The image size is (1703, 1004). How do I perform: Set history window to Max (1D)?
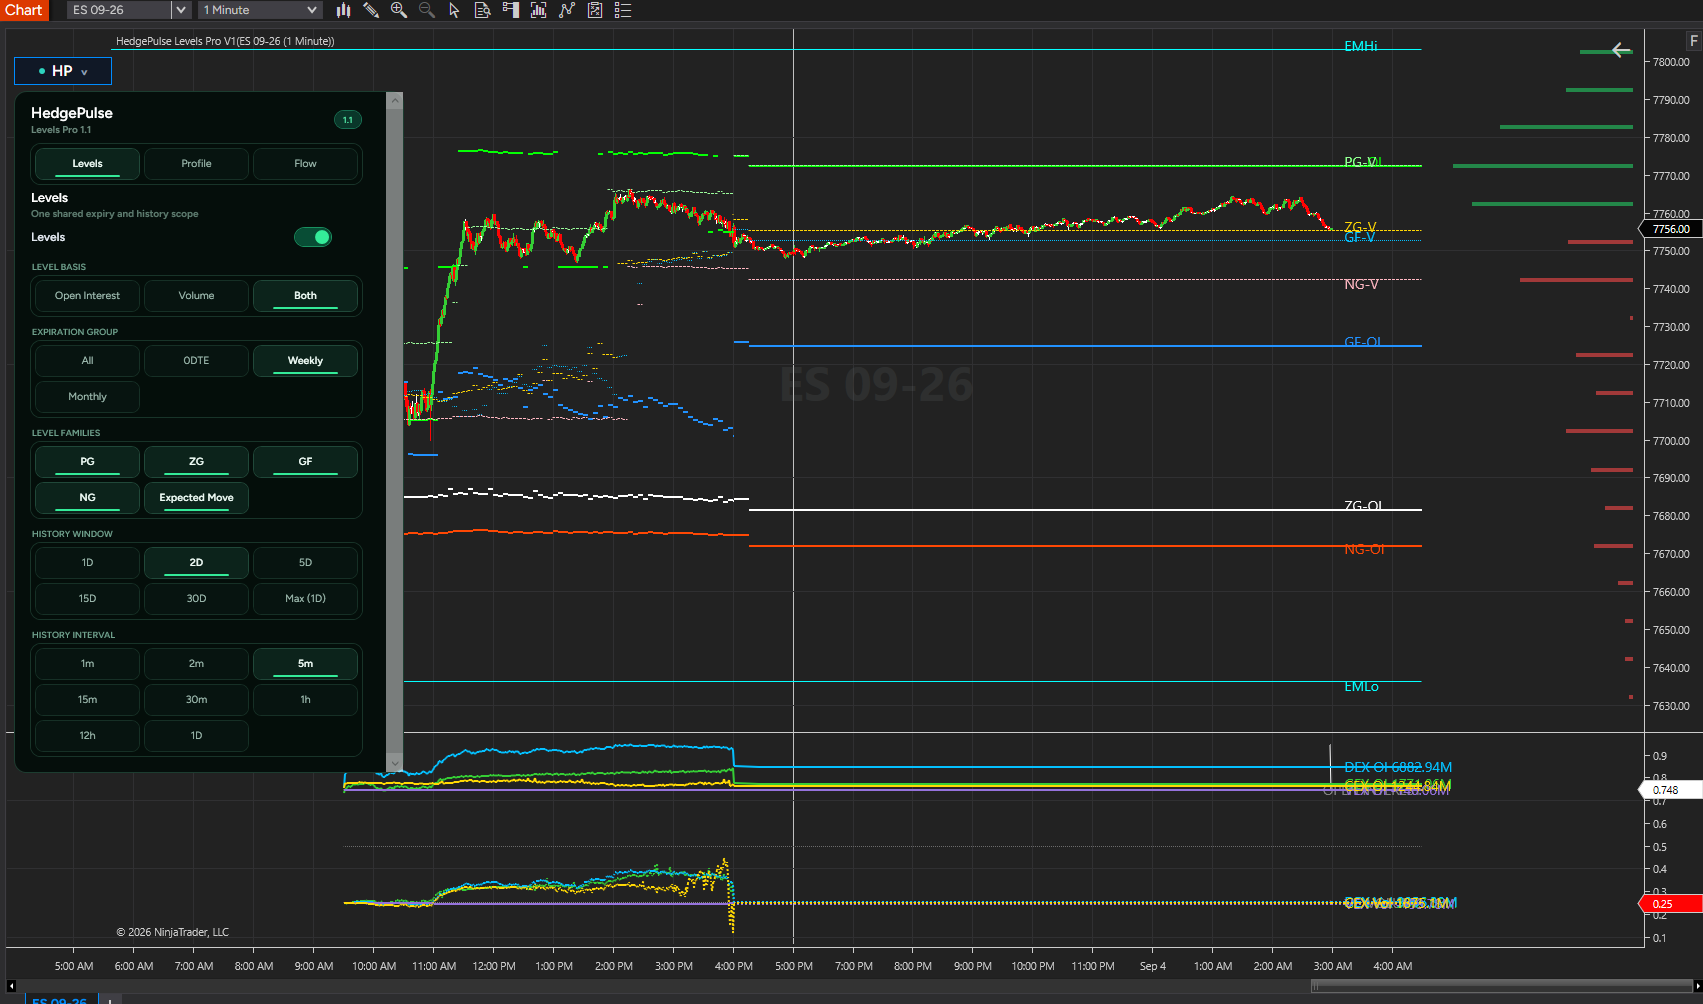point(305,599)
